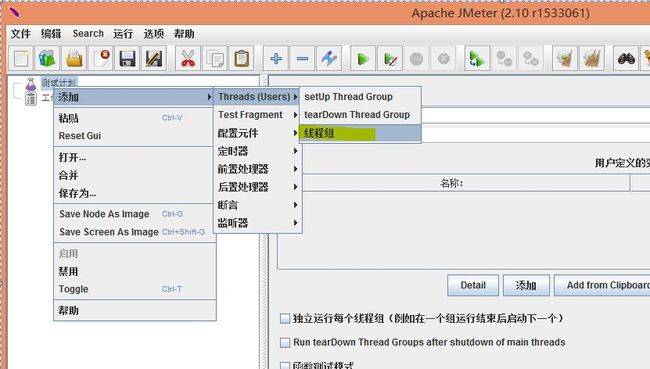
Task: Open the 运行 menu
Action: (x=123, y=34)
